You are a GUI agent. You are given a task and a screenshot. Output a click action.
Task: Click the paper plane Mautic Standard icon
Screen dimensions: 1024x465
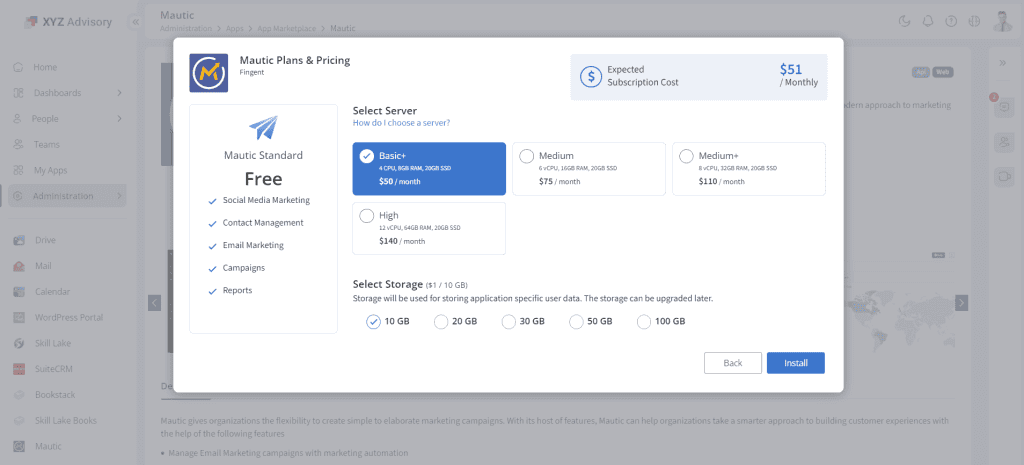tap(263, 128)
